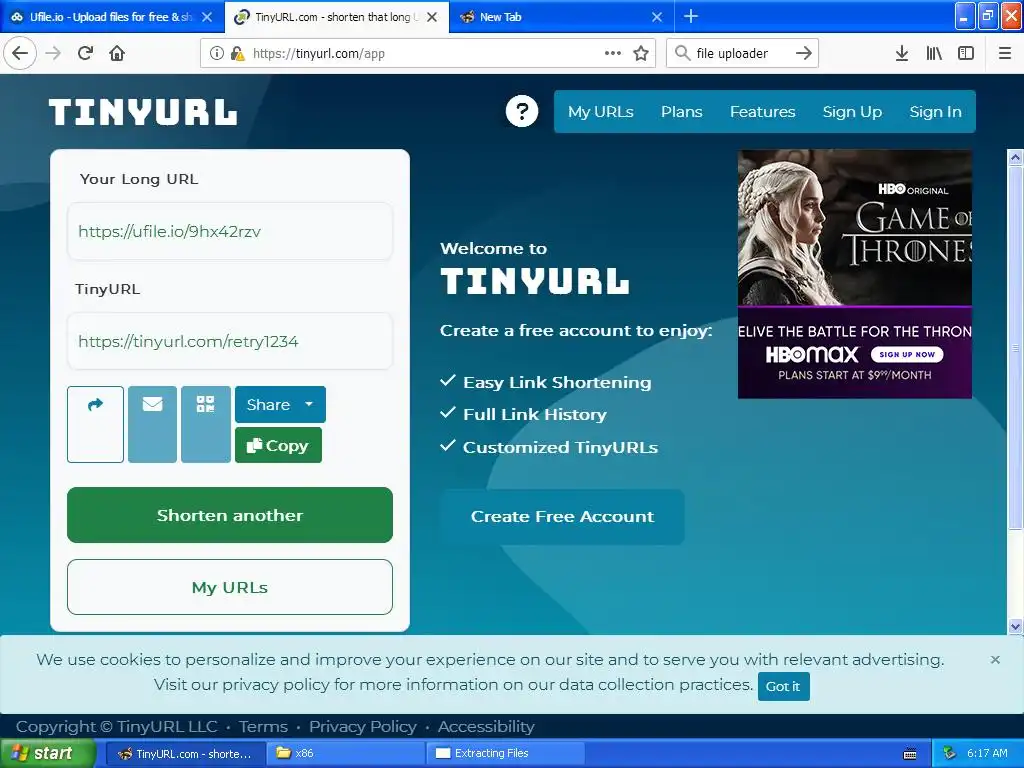Open My URLs in top navigation

tap(601, 112)
